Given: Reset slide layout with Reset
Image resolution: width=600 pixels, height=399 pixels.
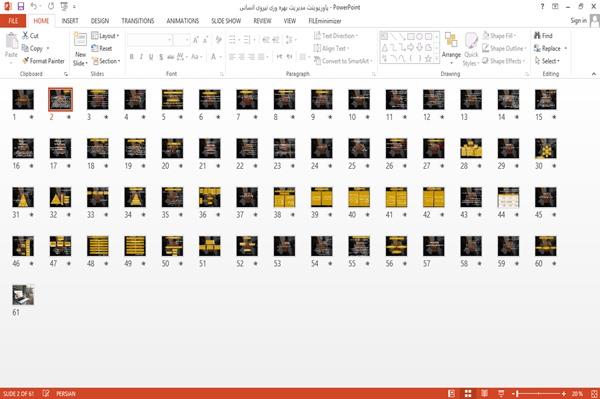Looking at the screenshot, I should tap(101, 48).
